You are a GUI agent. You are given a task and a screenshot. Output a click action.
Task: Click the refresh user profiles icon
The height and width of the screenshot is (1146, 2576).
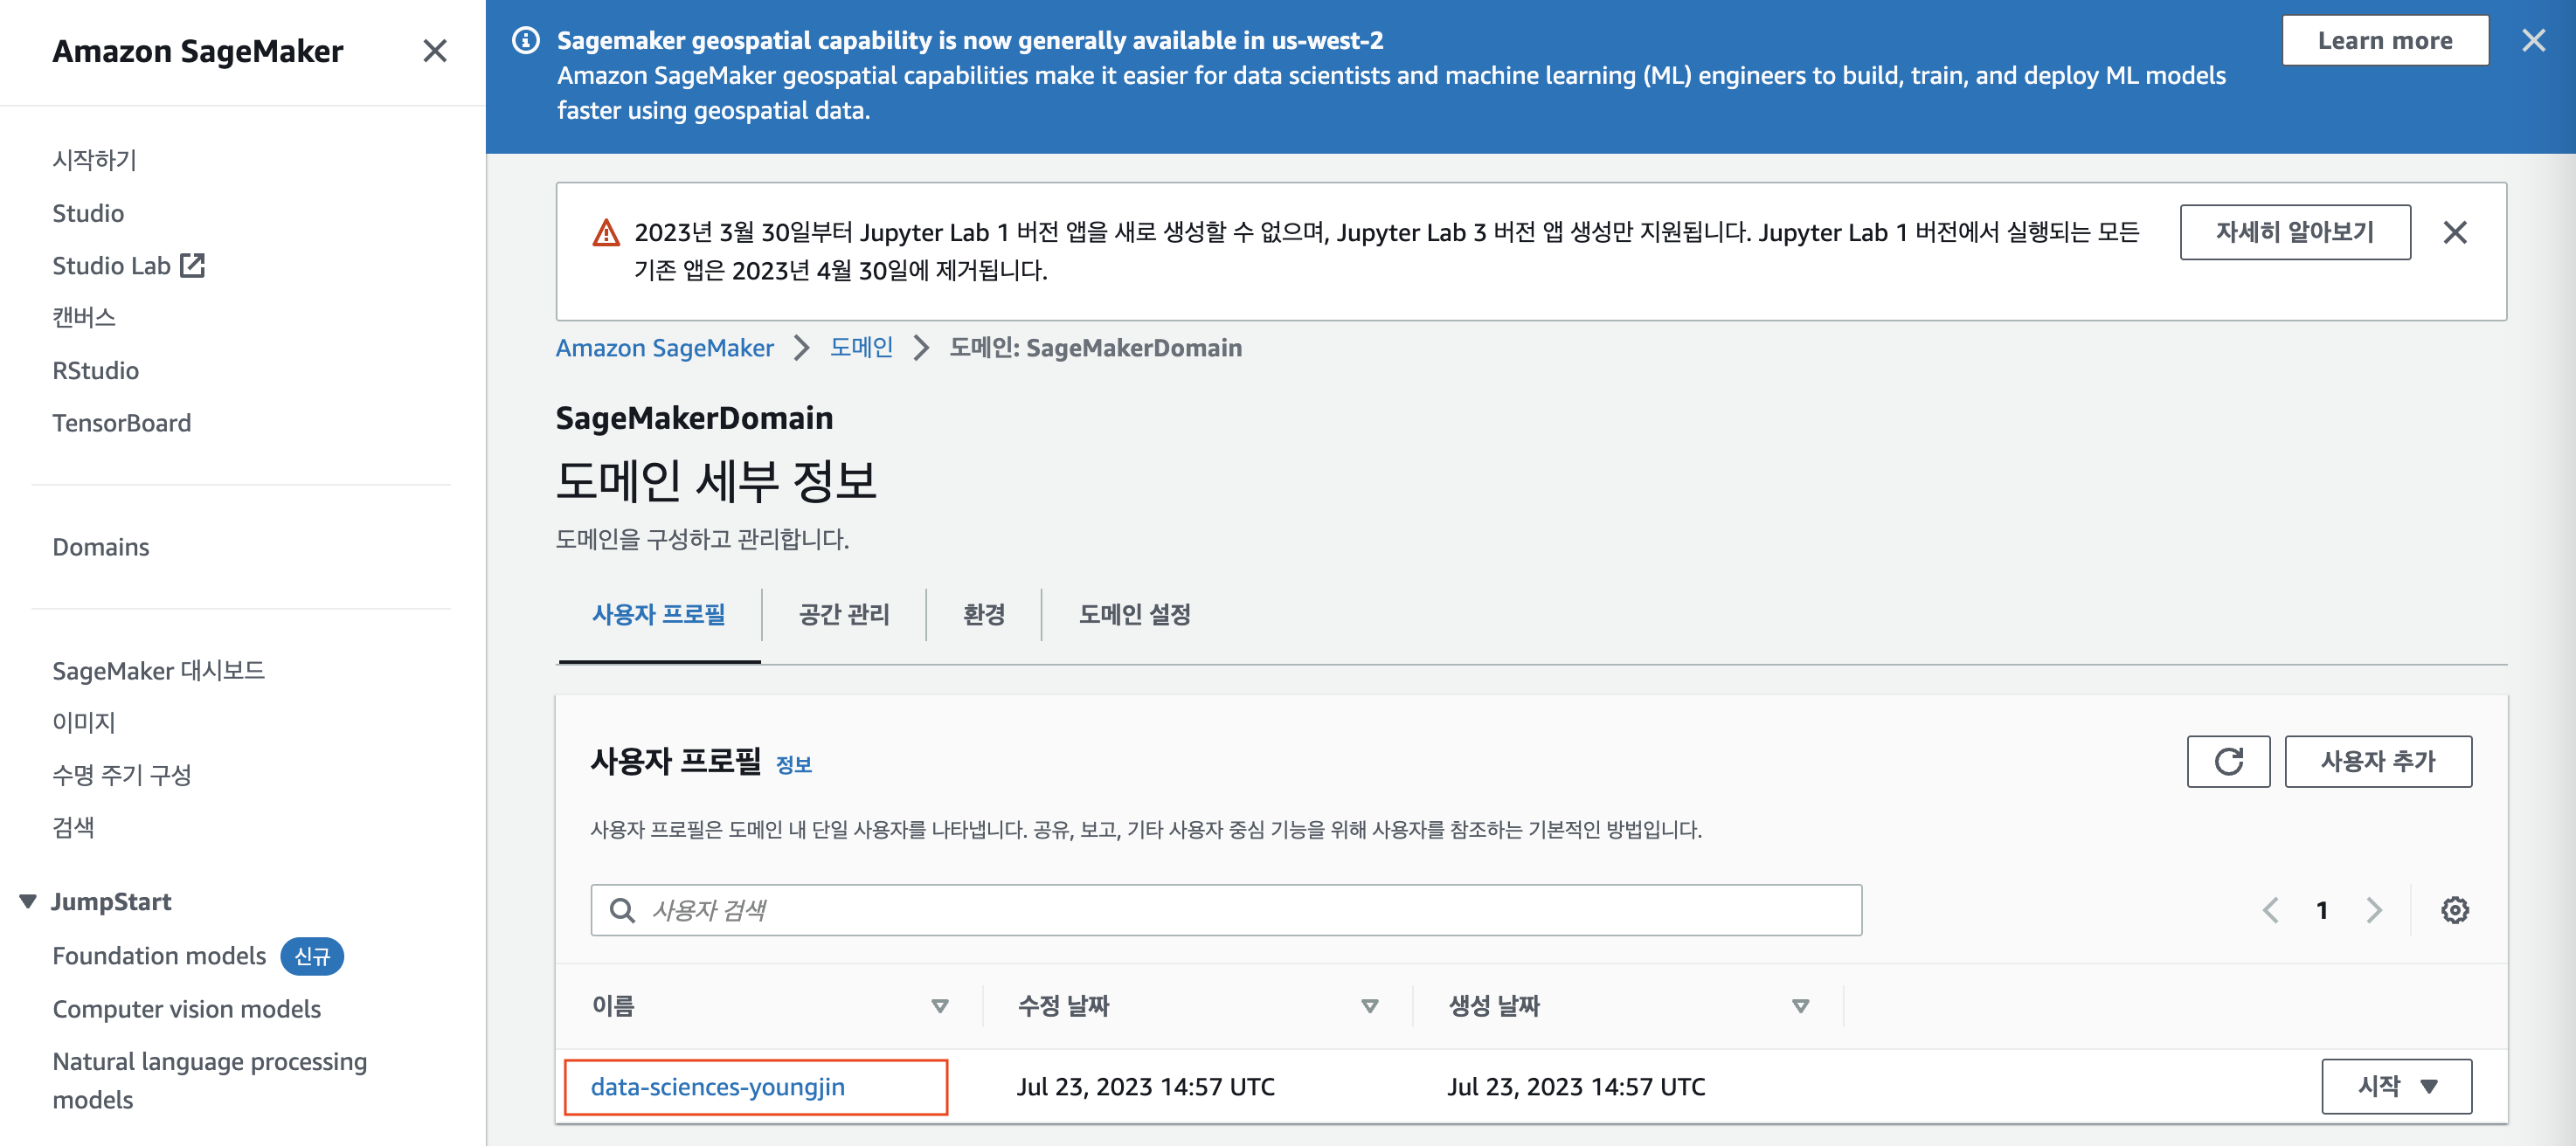(2227, 762)
